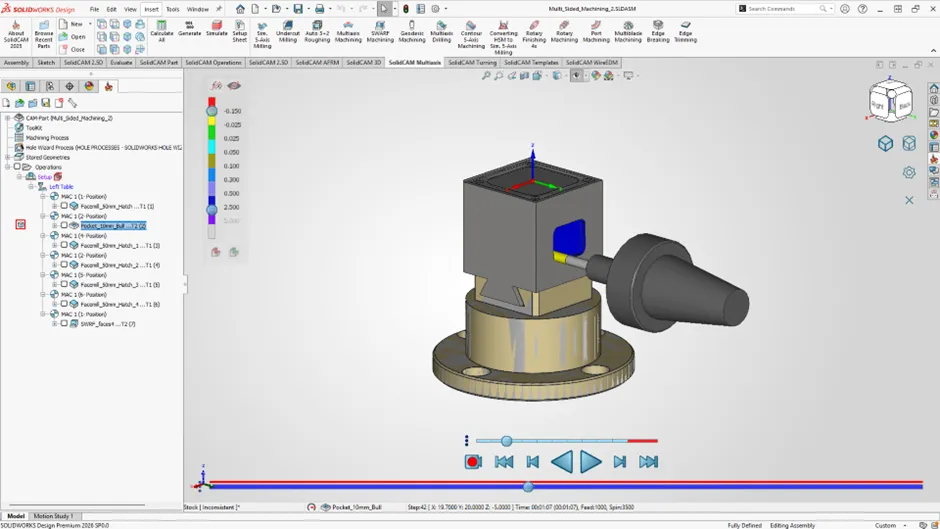
Task: Open the SolidCAM manager panel tab icon
Action: click(x=109, y=86)
